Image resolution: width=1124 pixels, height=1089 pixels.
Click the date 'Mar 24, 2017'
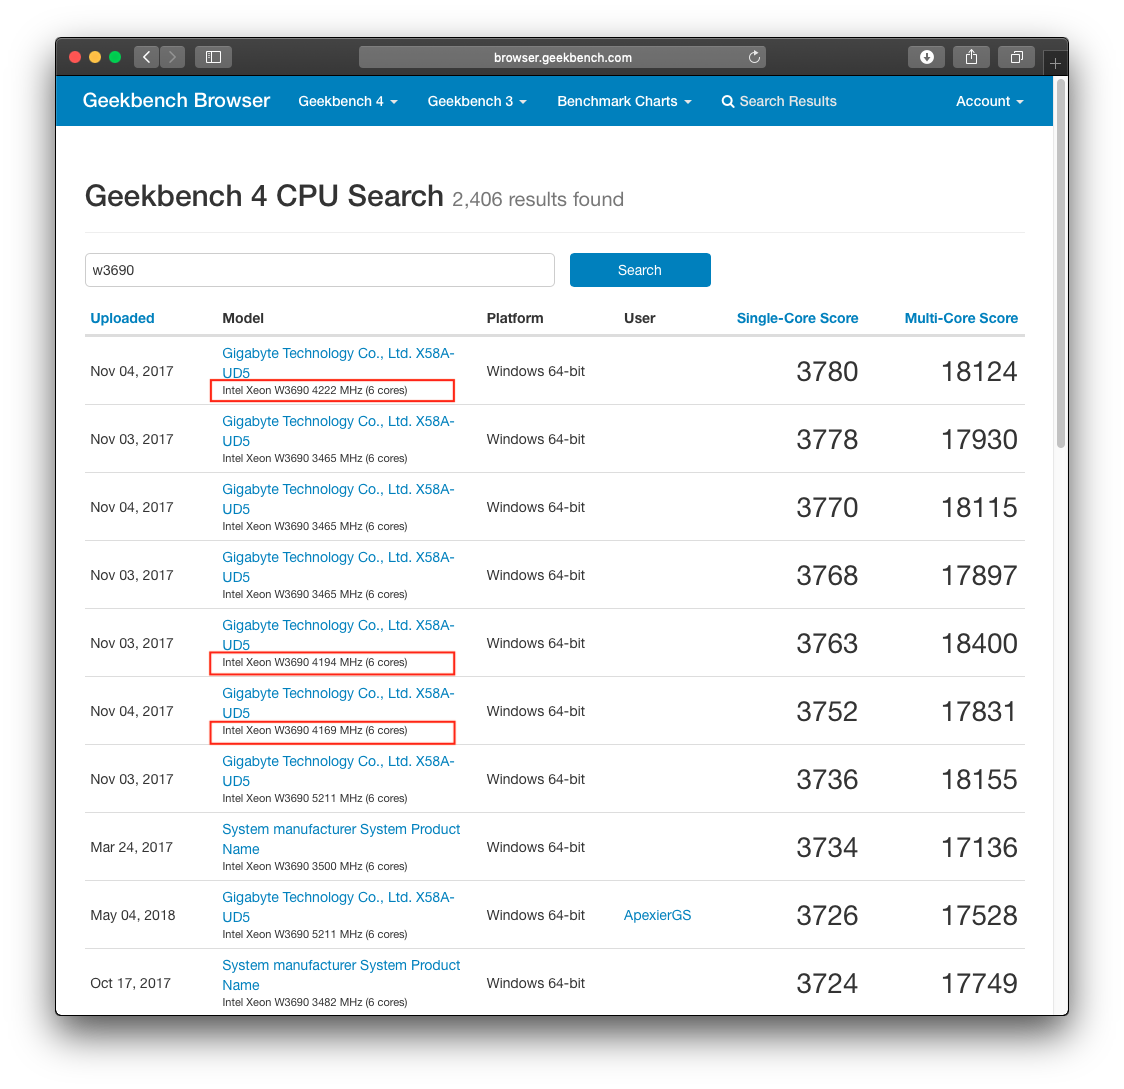[131, 847]
